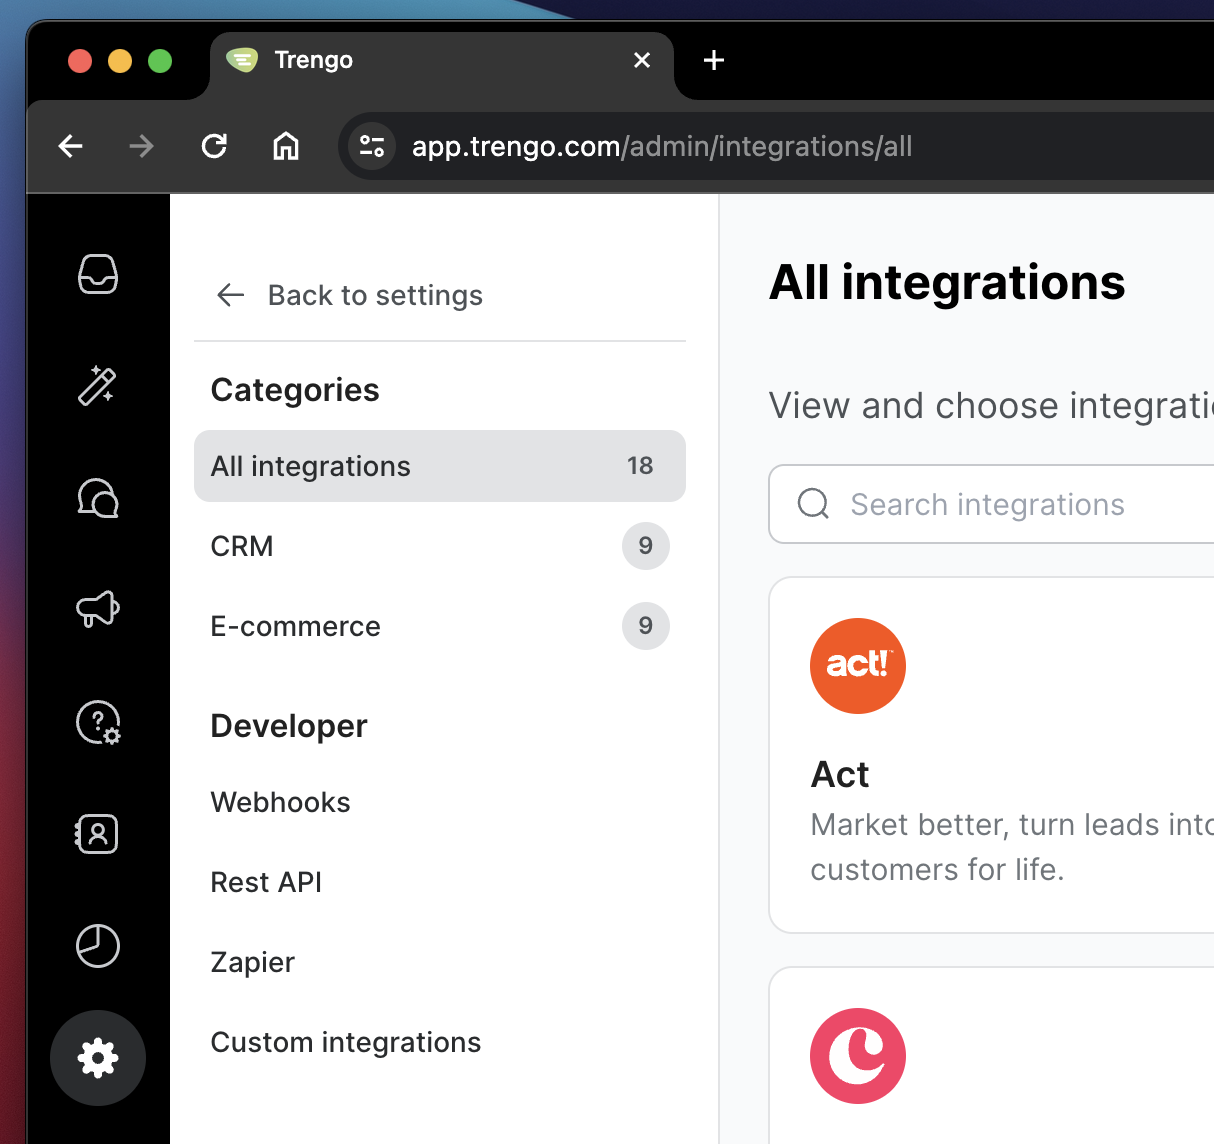The height and width of the screenshot is (1144, 1214).
Task: Open Custom integrations page
Action: tap(346, 1042)
